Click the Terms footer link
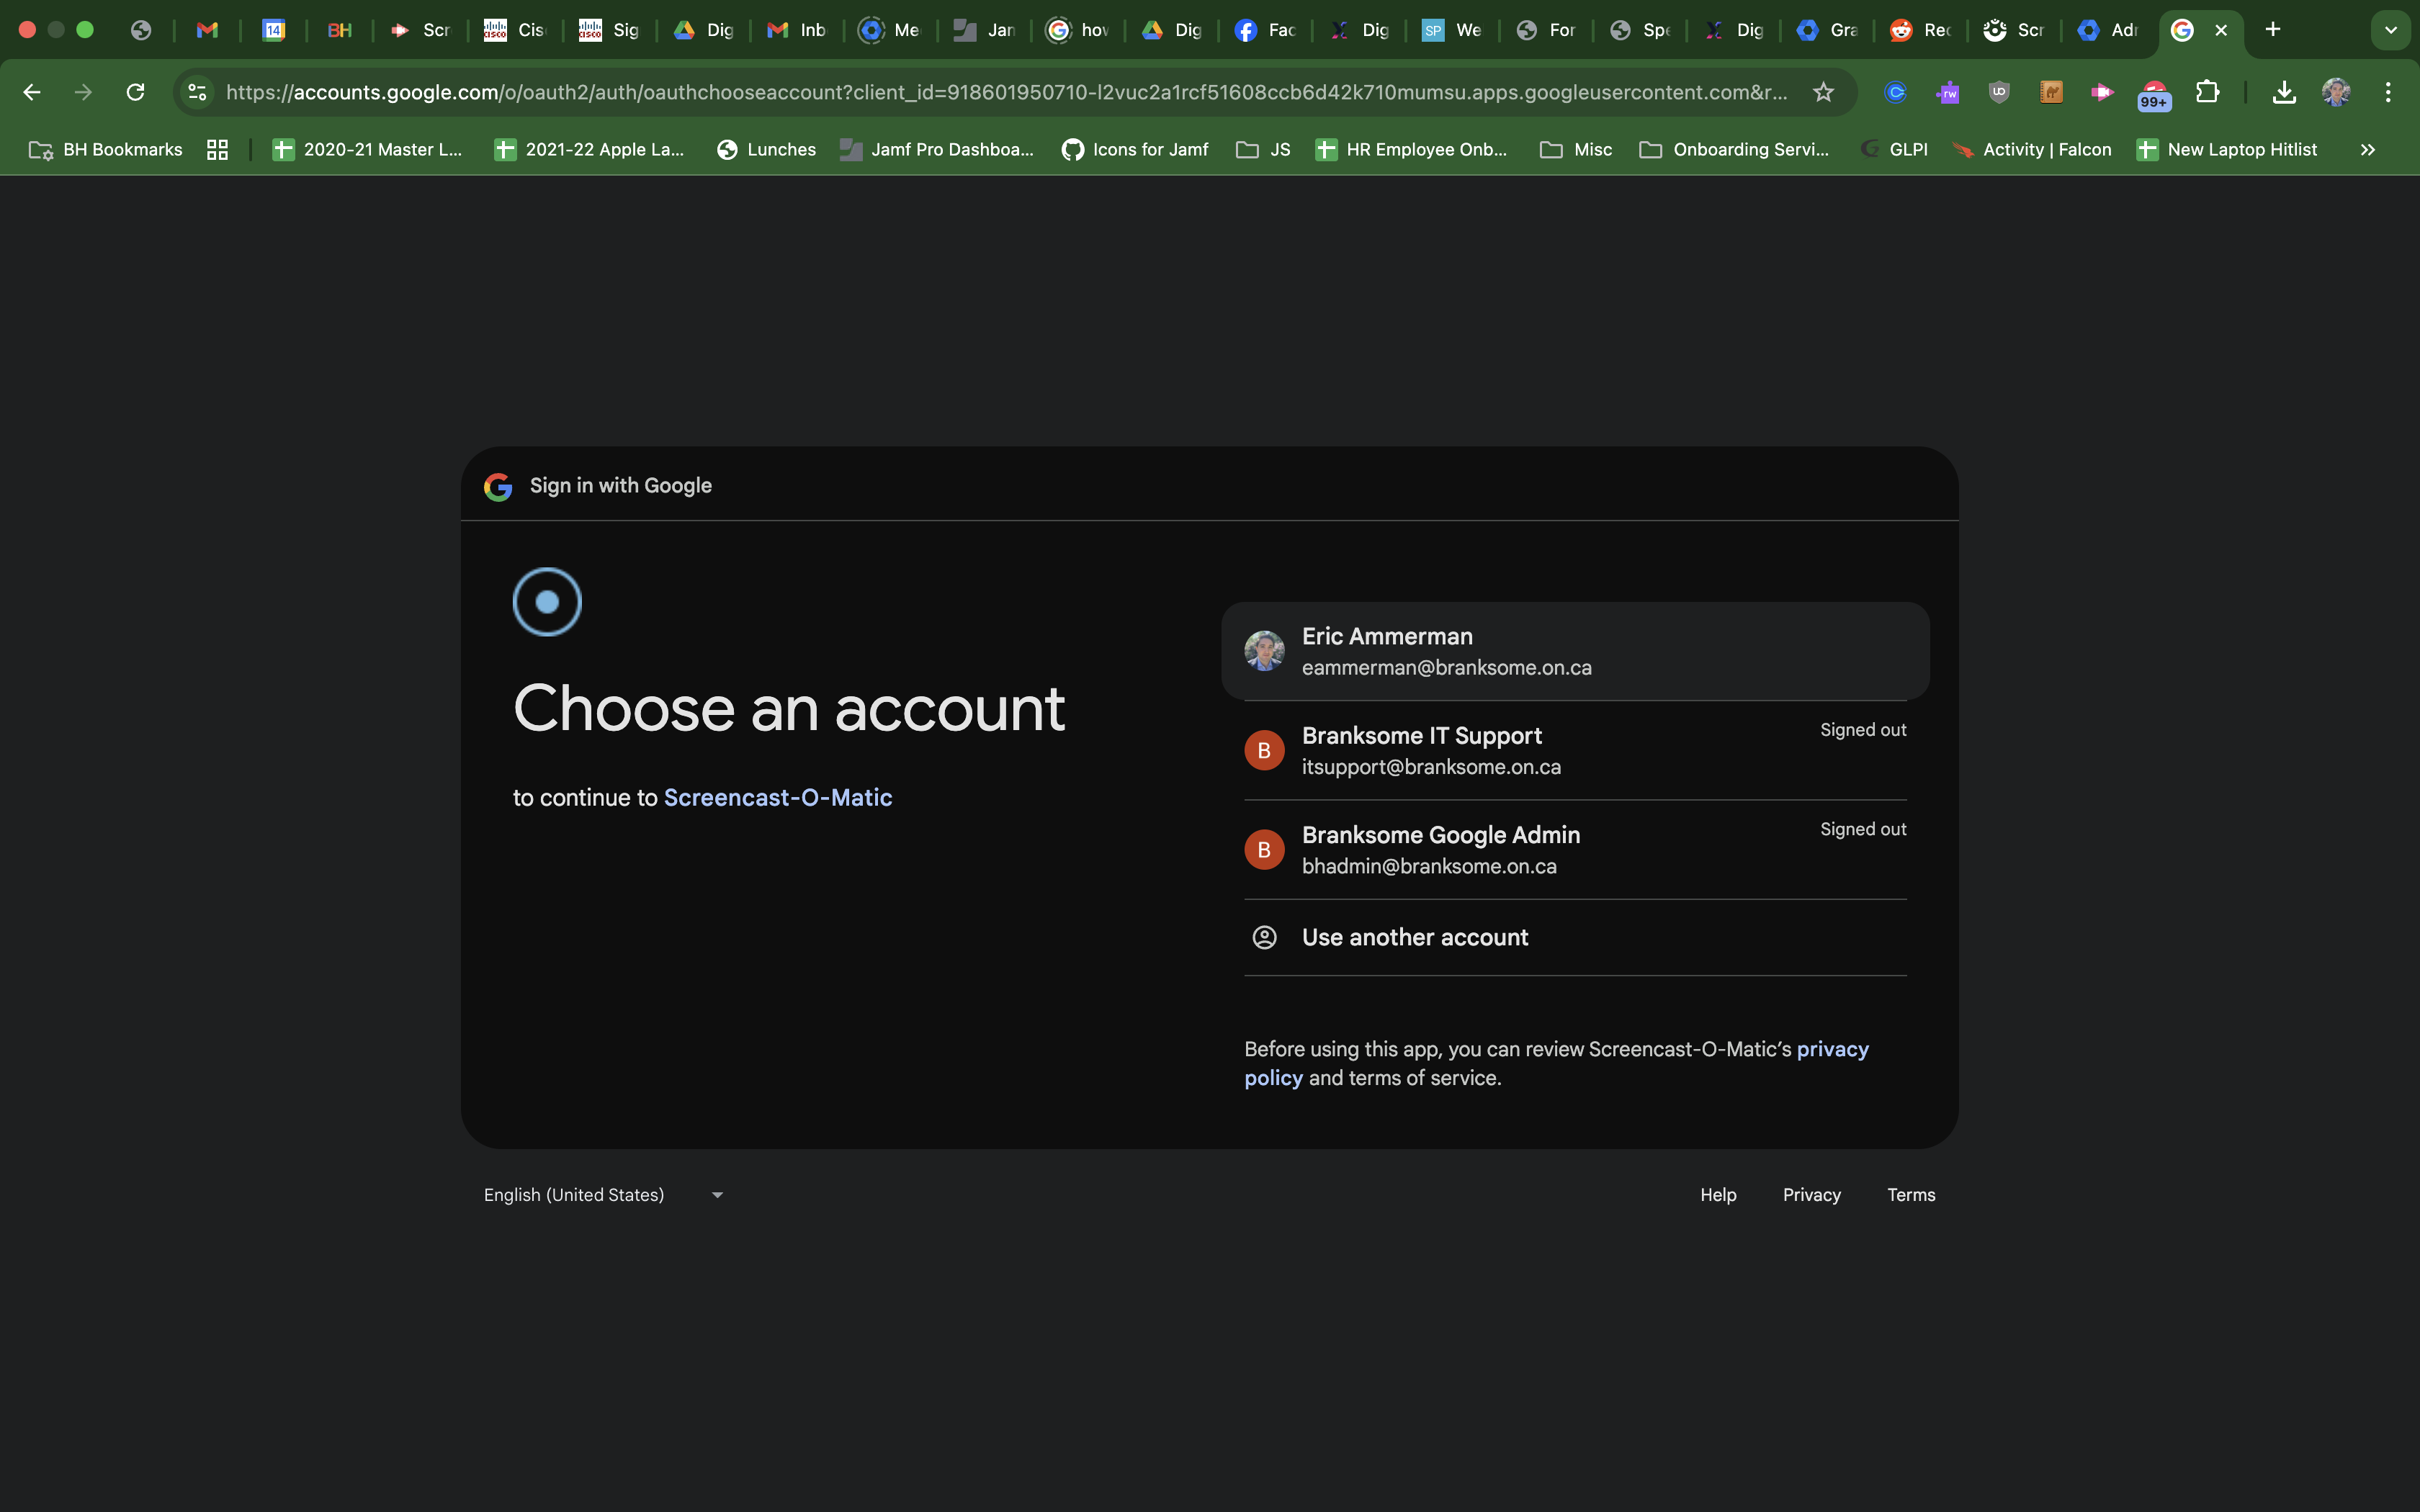The width and height of the screenshot is (2420, 1512). coord(1911,1195)
